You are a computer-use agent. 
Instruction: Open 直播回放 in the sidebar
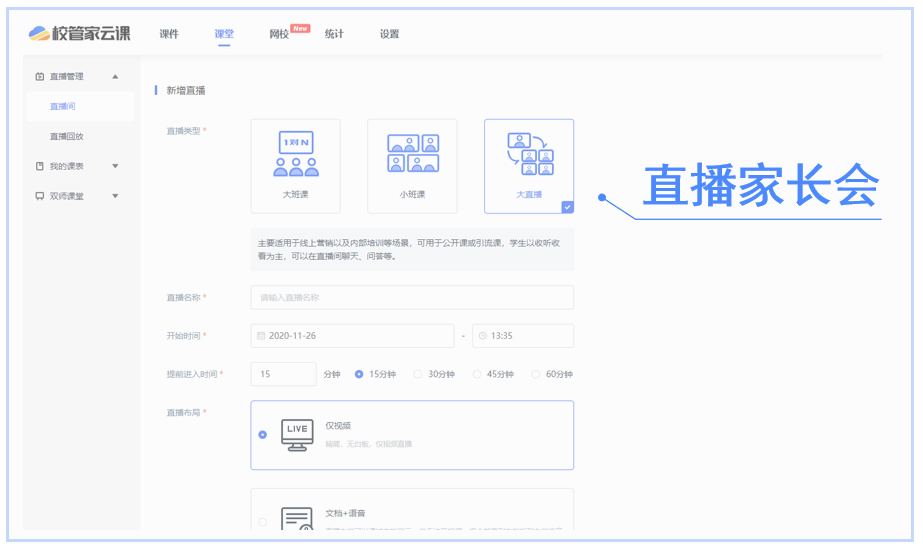point(66,136)
